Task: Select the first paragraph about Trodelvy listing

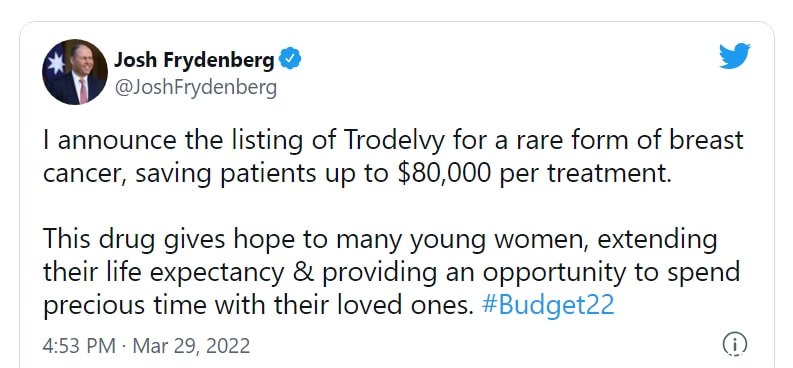Action: (x=393, y=157)
